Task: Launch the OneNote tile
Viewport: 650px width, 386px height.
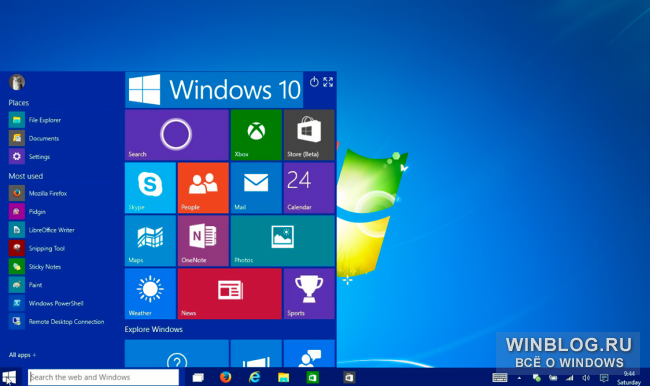Action: pos(203,241)
